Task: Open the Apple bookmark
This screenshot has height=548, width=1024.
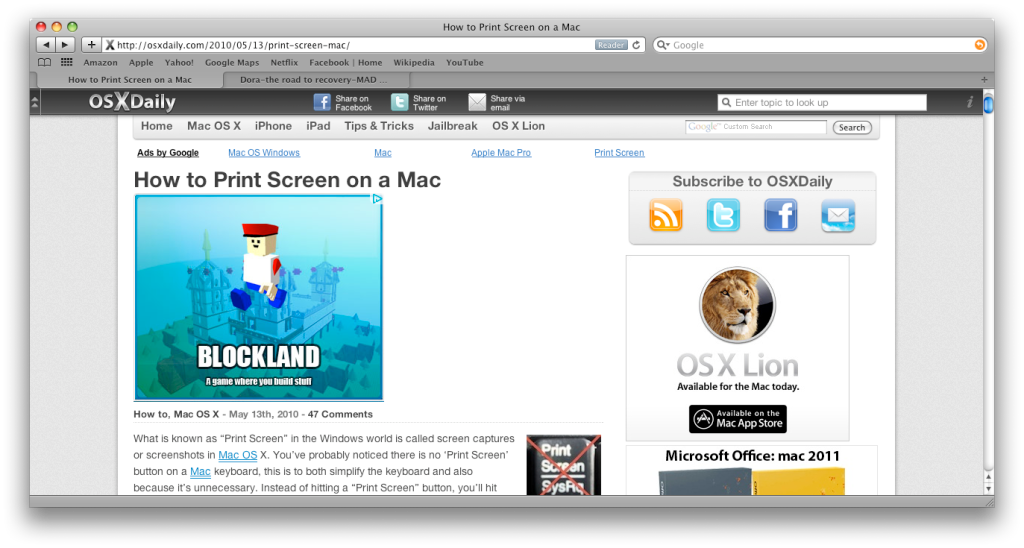Action: tap(141, 63)
